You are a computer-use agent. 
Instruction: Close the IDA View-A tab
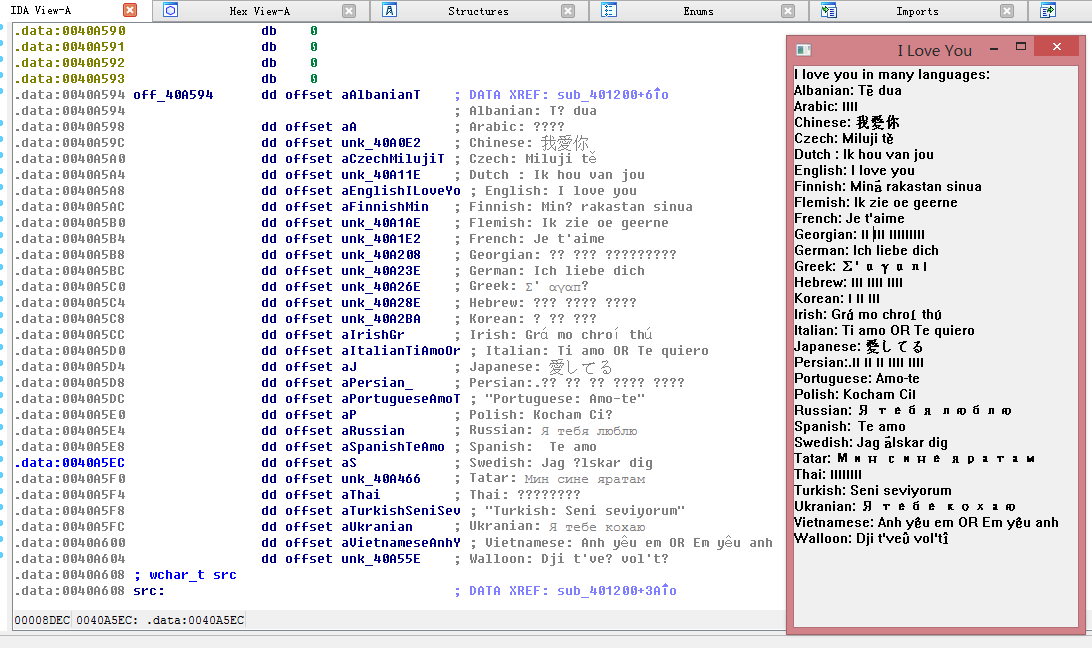coord(130,10)
